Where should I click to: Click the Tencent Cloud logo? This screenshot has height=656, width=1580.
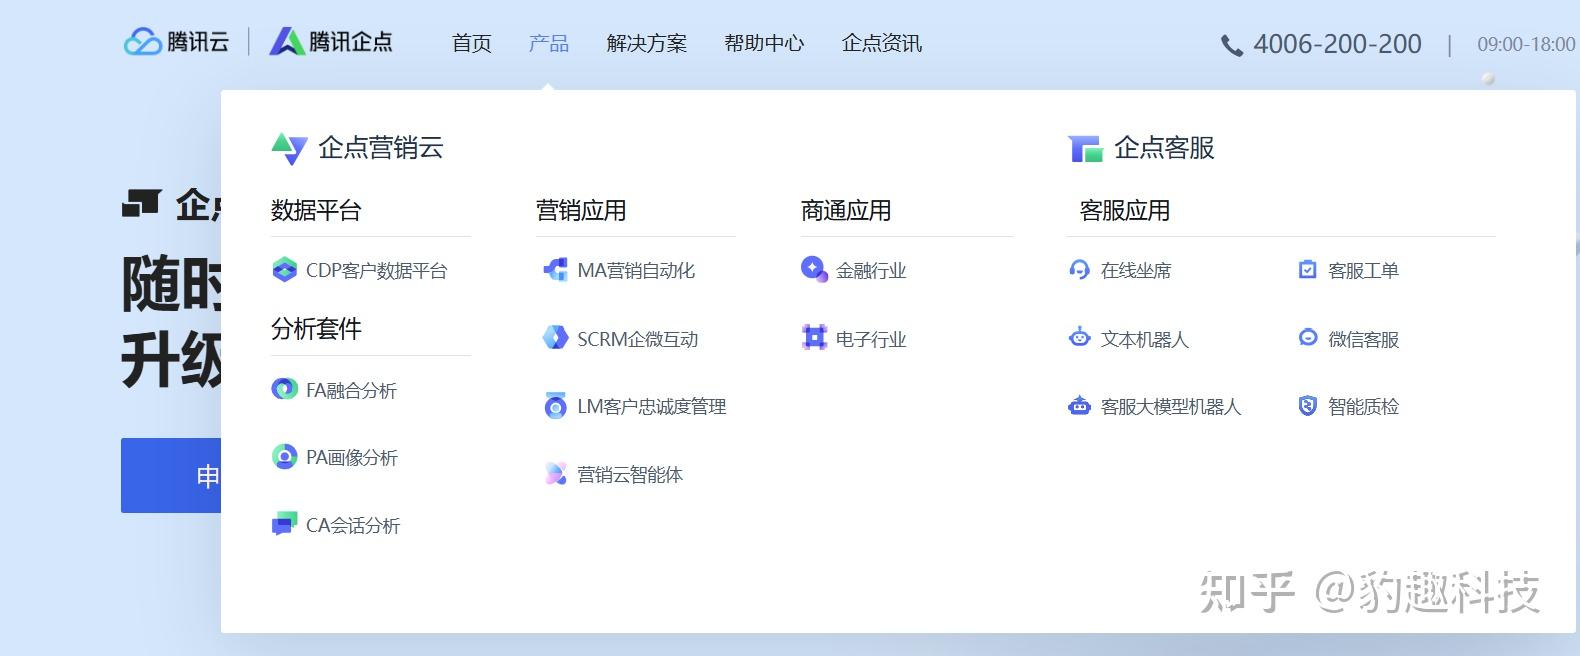176,42
